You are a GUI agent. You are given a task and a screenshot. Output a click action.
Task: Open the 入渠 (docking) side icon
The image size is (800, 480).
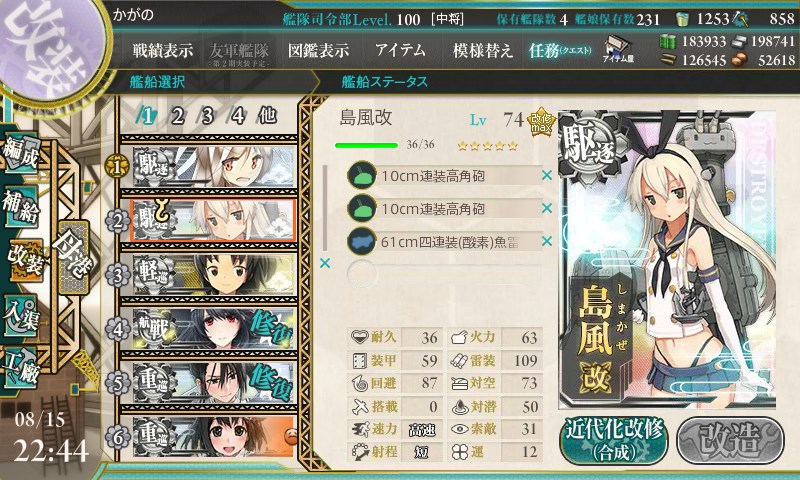21,316
